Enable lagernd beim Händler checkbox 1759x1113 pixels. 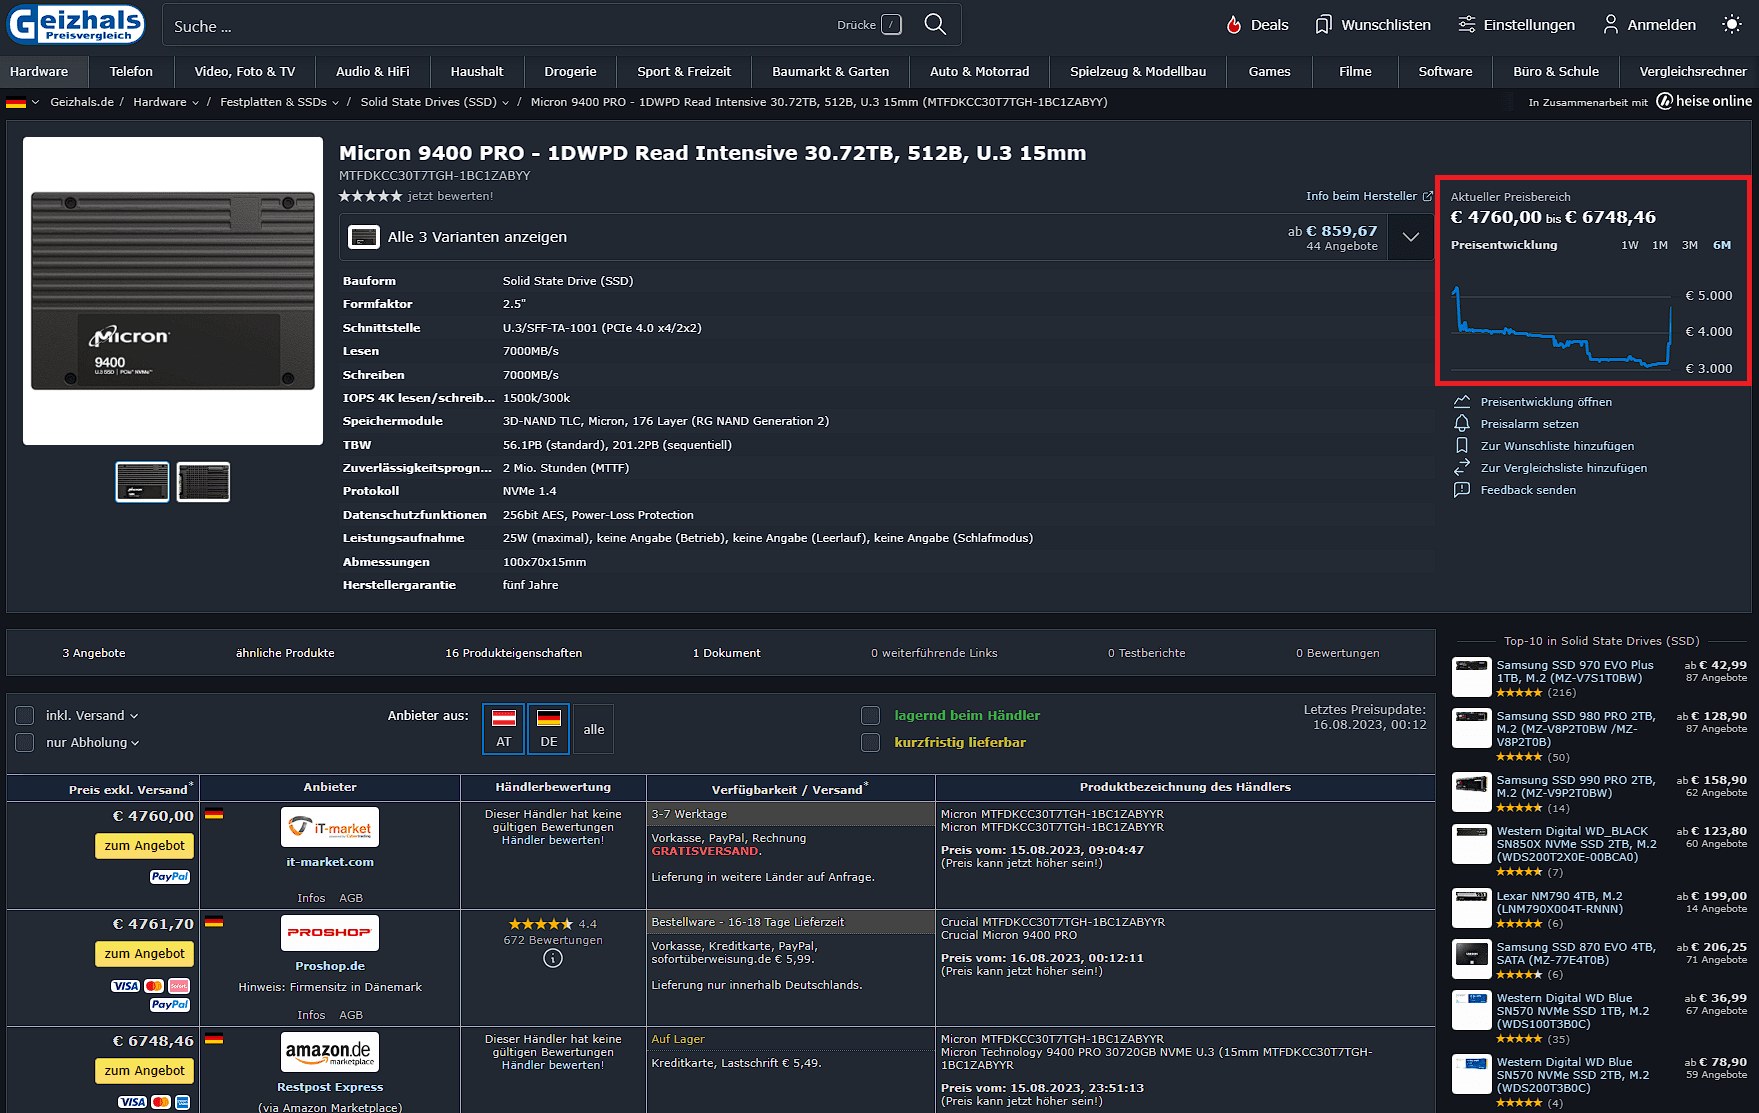pyautogui.click(x=871, y=716)
